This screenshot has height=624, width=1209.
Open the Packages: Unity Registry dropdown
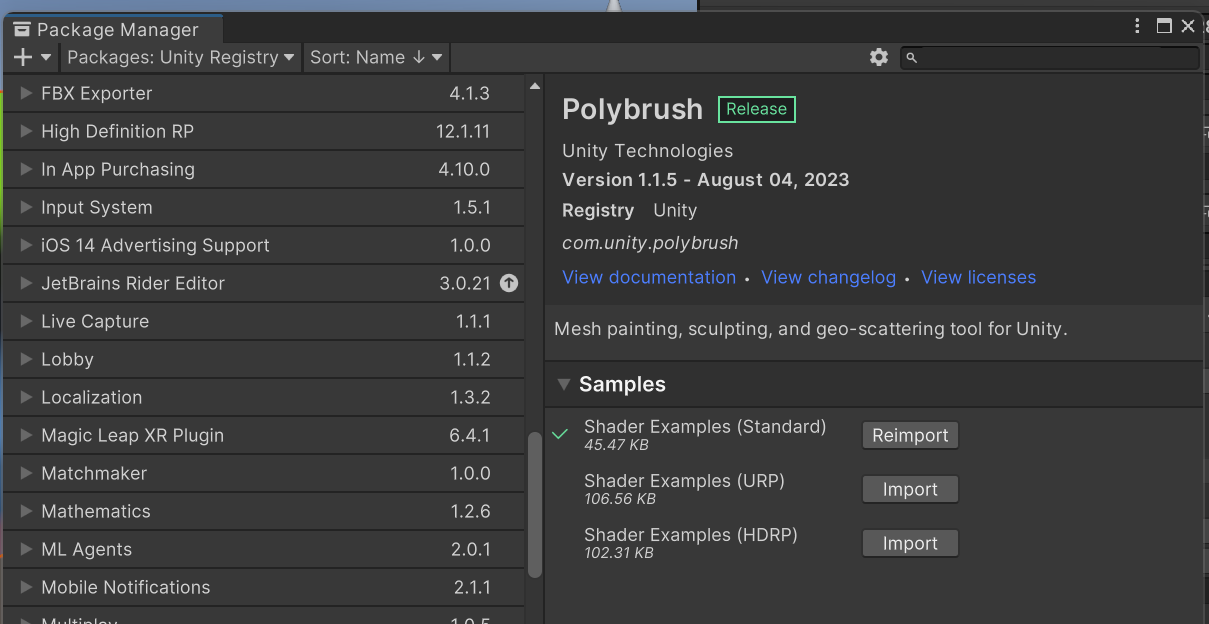181,57
